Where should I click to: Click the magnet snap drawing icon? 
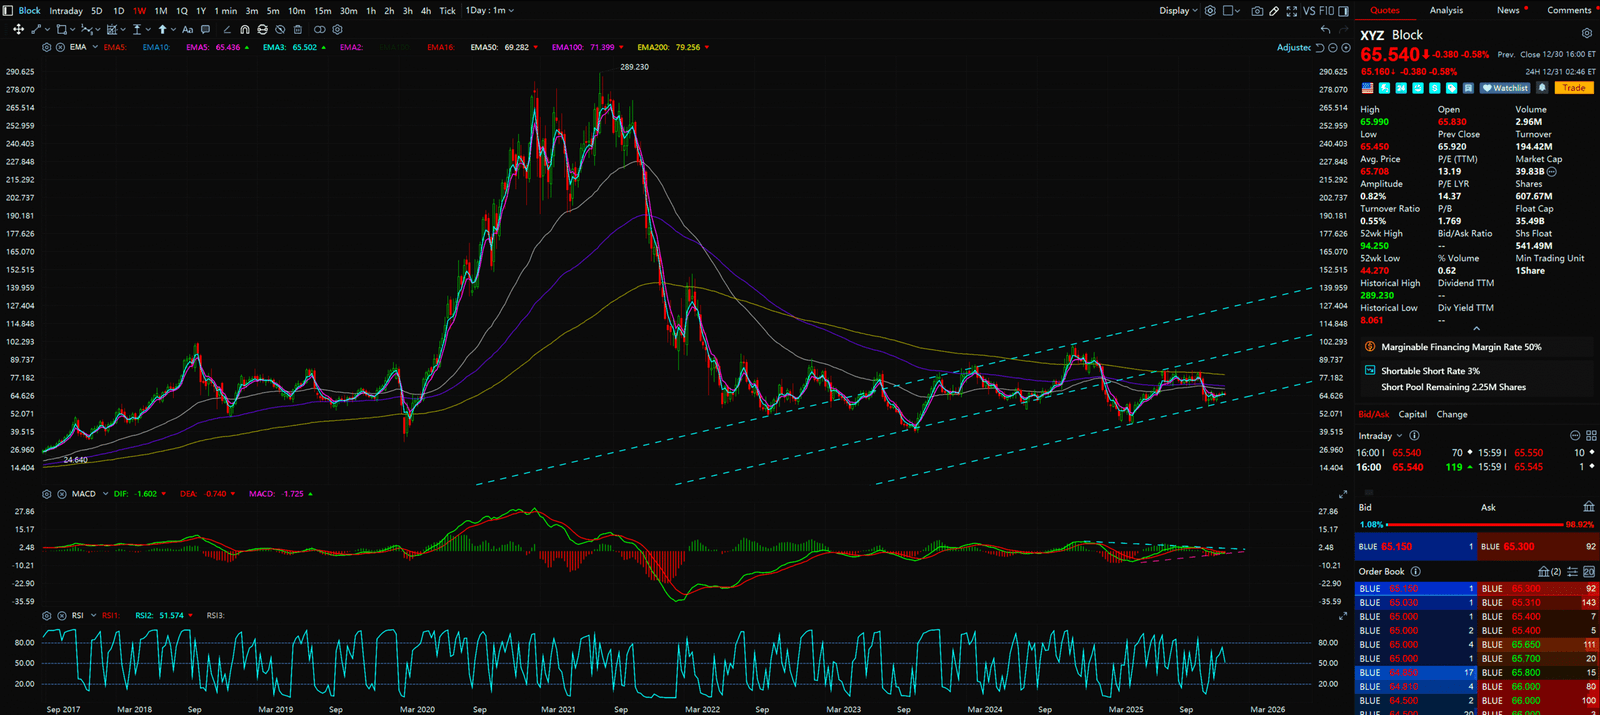click(x=245, y=30)
